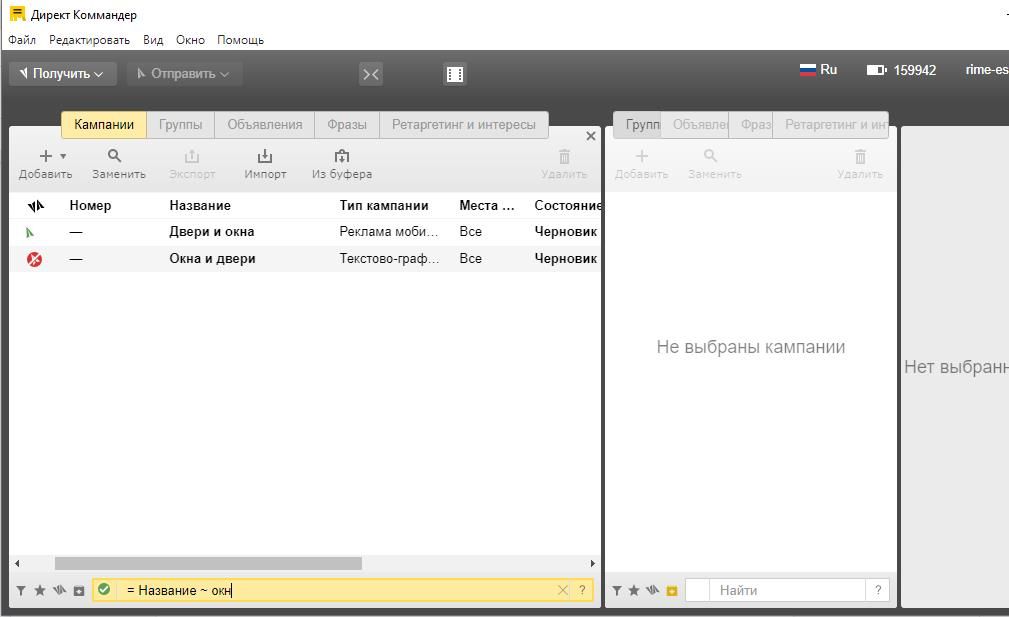Click the left scroll arrow of campaigns table
Screen dimensions: 1009x617
(17, 564)
